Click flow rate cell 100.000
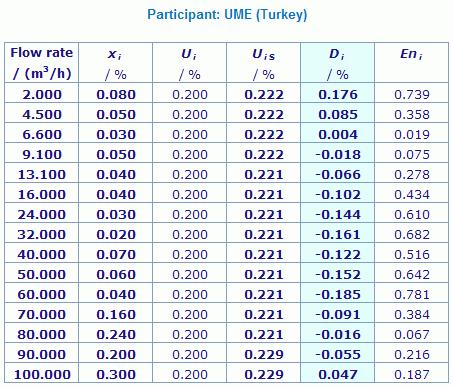This screenshot has width=453, height=387. (42, 375)
